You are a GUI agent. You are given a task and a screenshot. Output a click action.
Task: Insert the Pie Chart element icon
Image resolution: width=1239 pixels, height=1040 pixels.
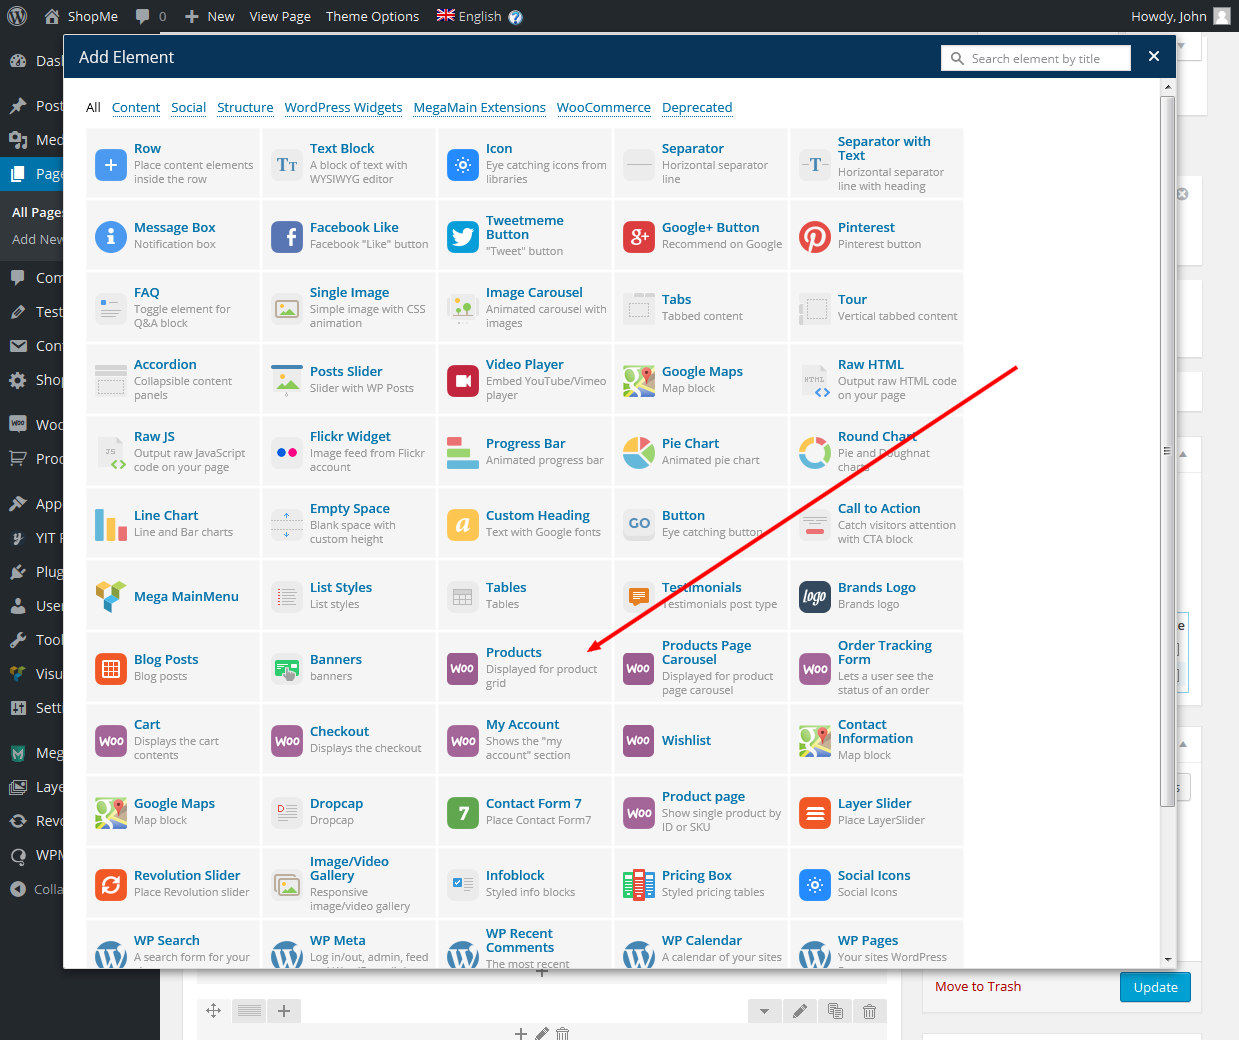click(639, 453)
